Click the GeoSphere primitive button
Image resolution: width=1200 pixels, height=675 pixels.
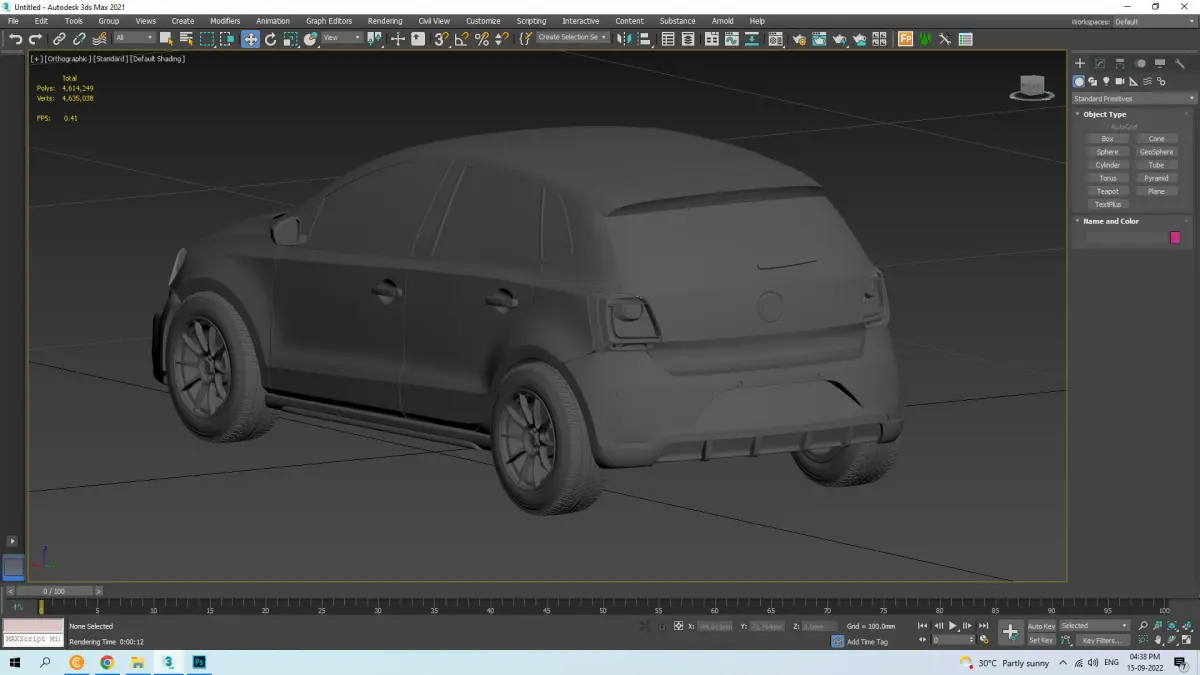[1156, 152]
